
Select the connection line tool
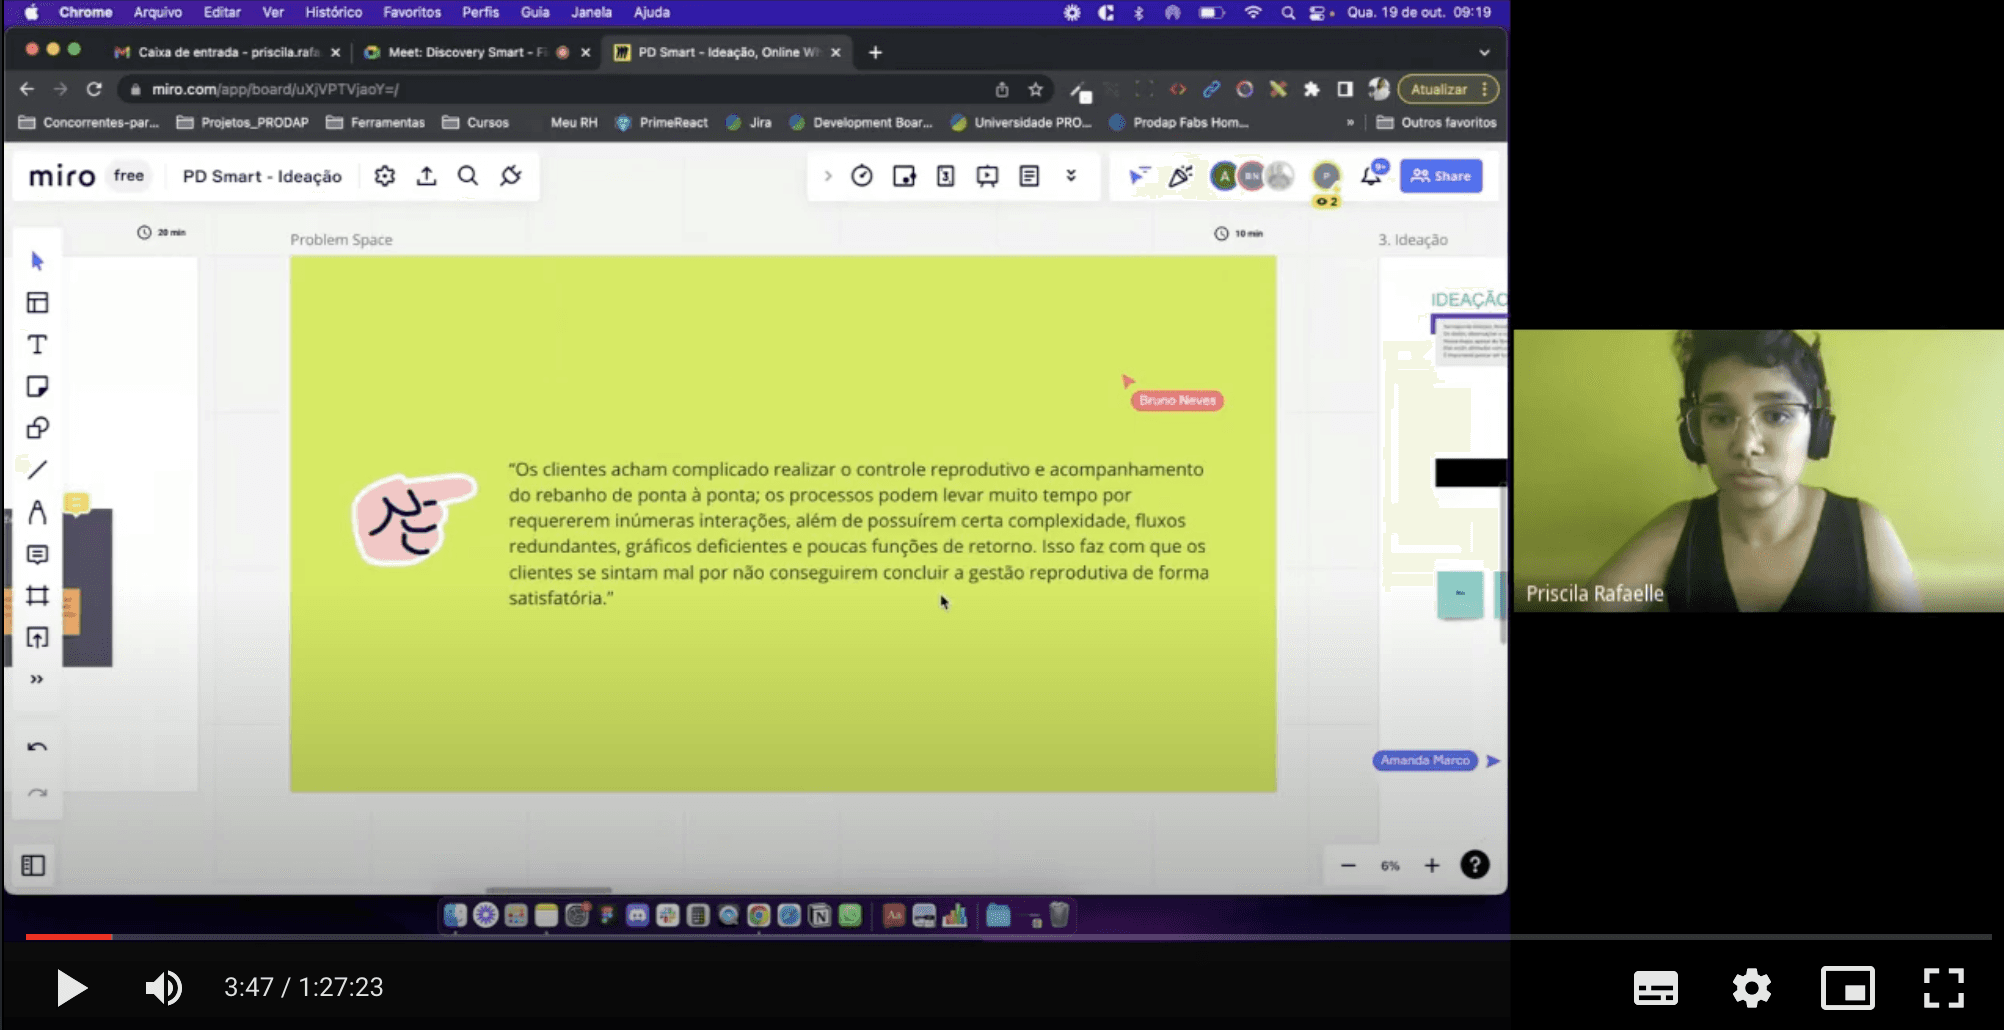coord(37,470)
